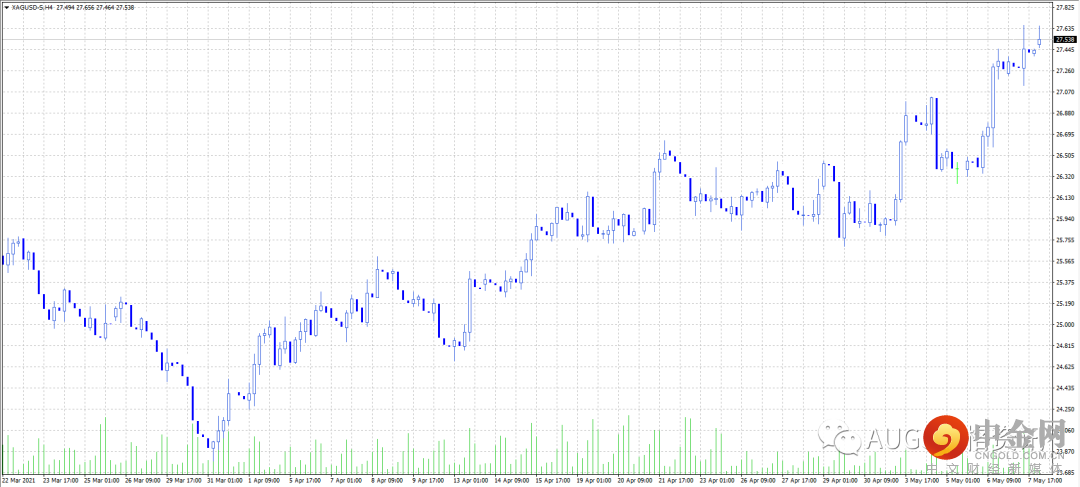This screenshot has height=487, width=1080.
Task: Click the CNGOLD red circular logo
Action: pos(946,437)
